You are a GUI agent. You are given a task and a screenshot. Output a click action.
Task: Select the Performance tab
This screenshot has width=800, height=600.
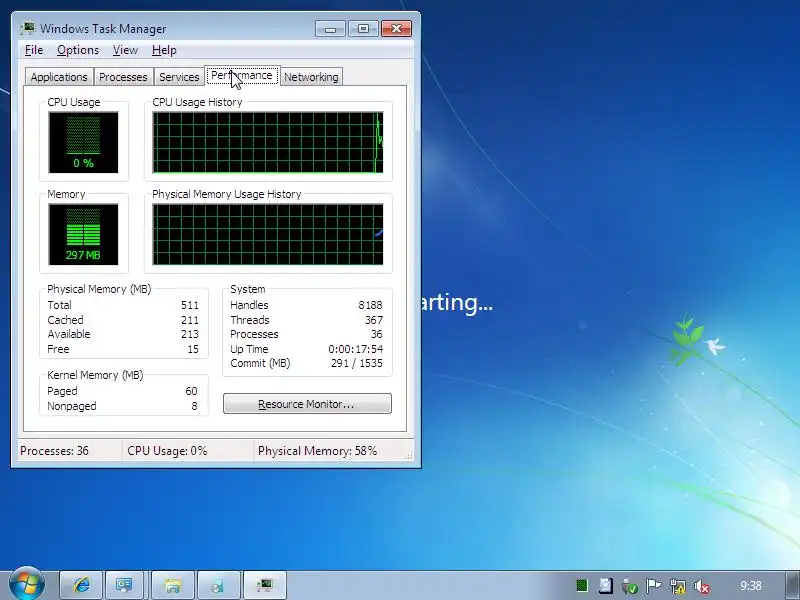[242, 76]
